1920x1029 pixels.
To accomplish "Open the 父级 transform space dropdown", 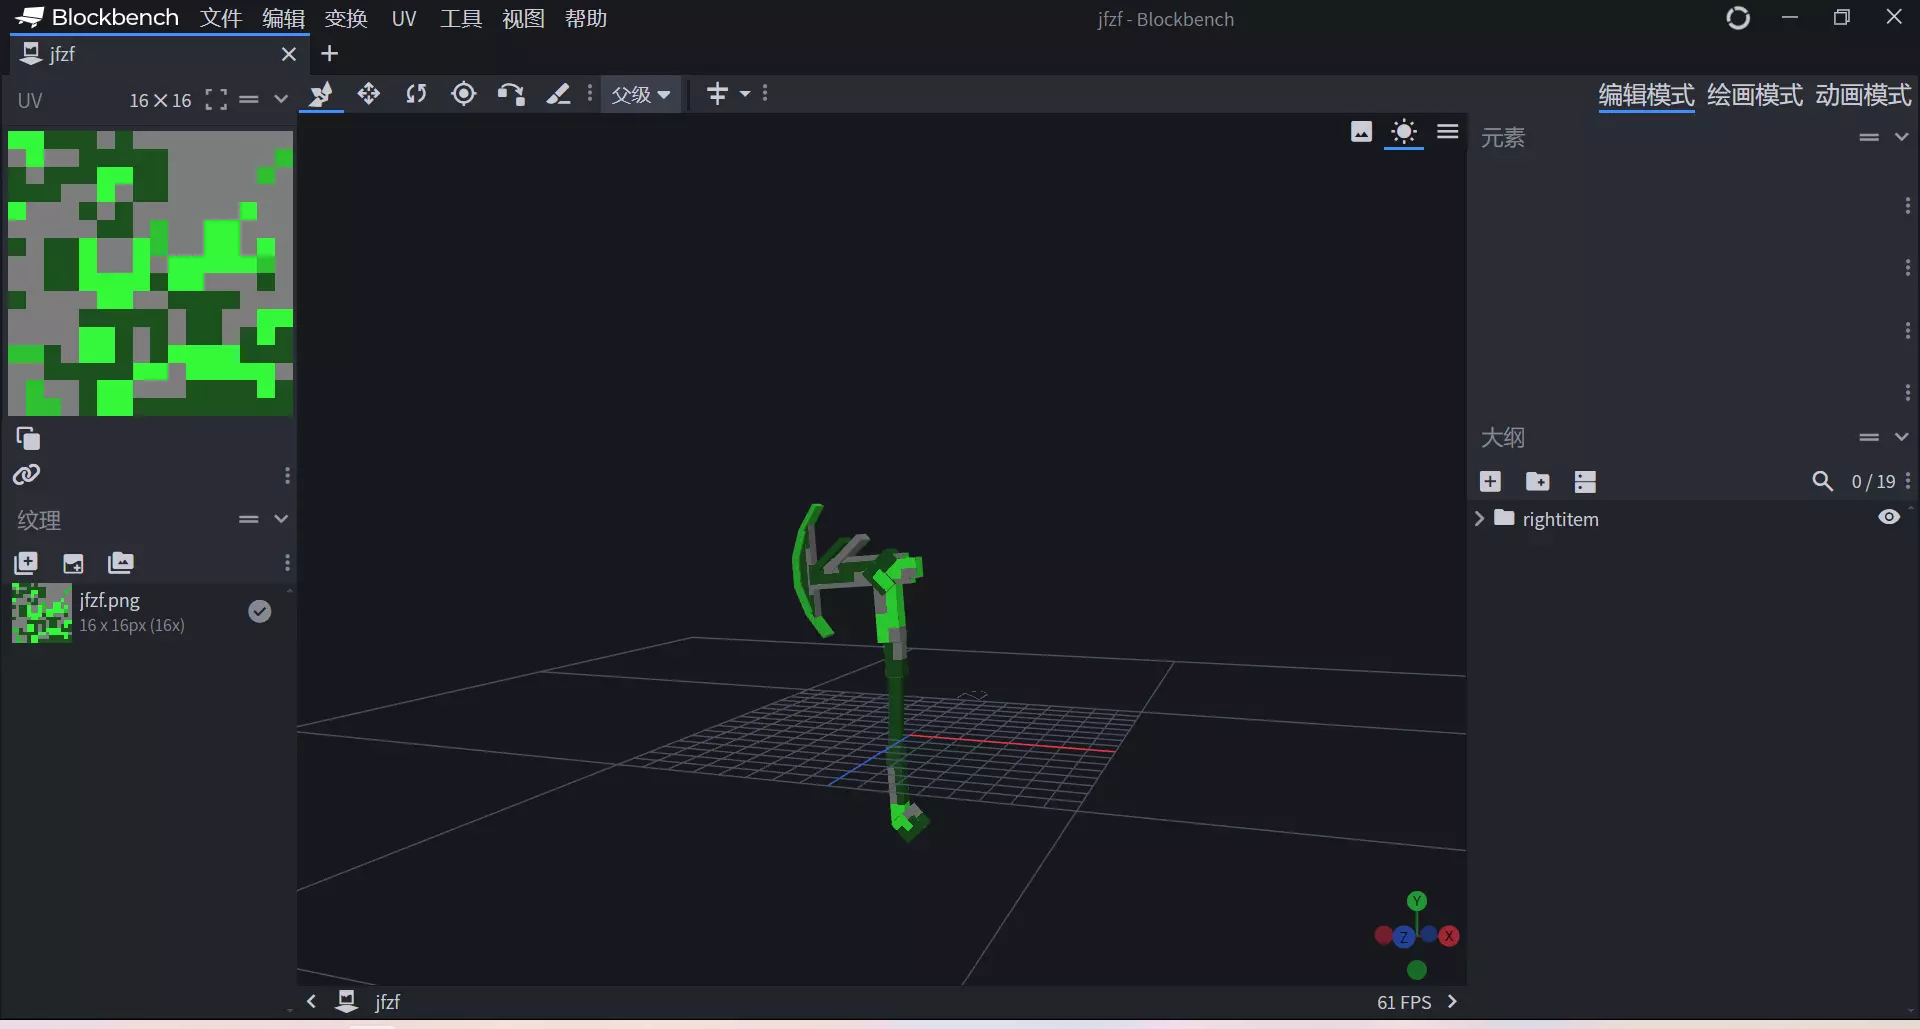I will click(x=641, y=95).
